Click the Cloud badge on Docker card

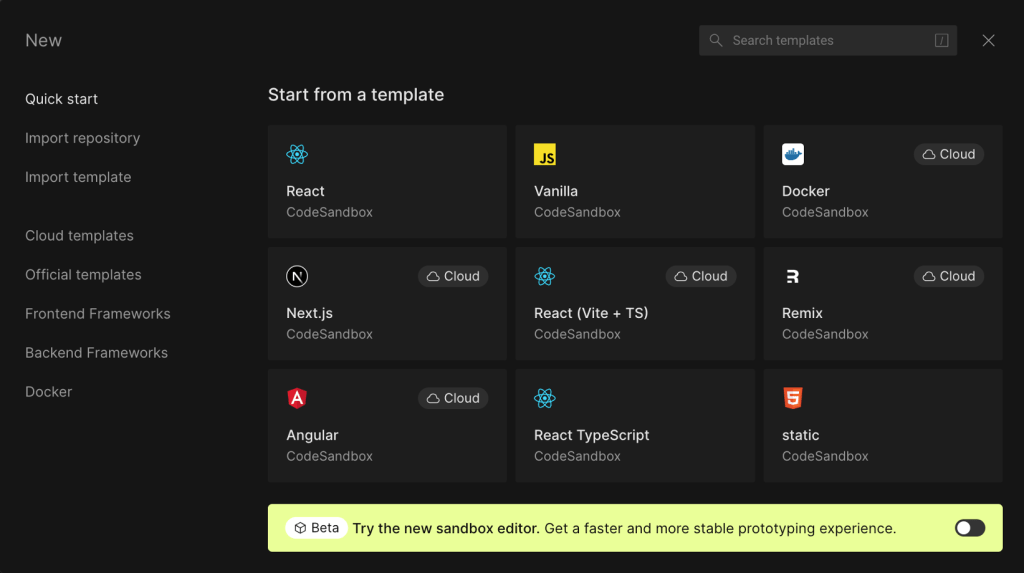[x=948, y=154]
